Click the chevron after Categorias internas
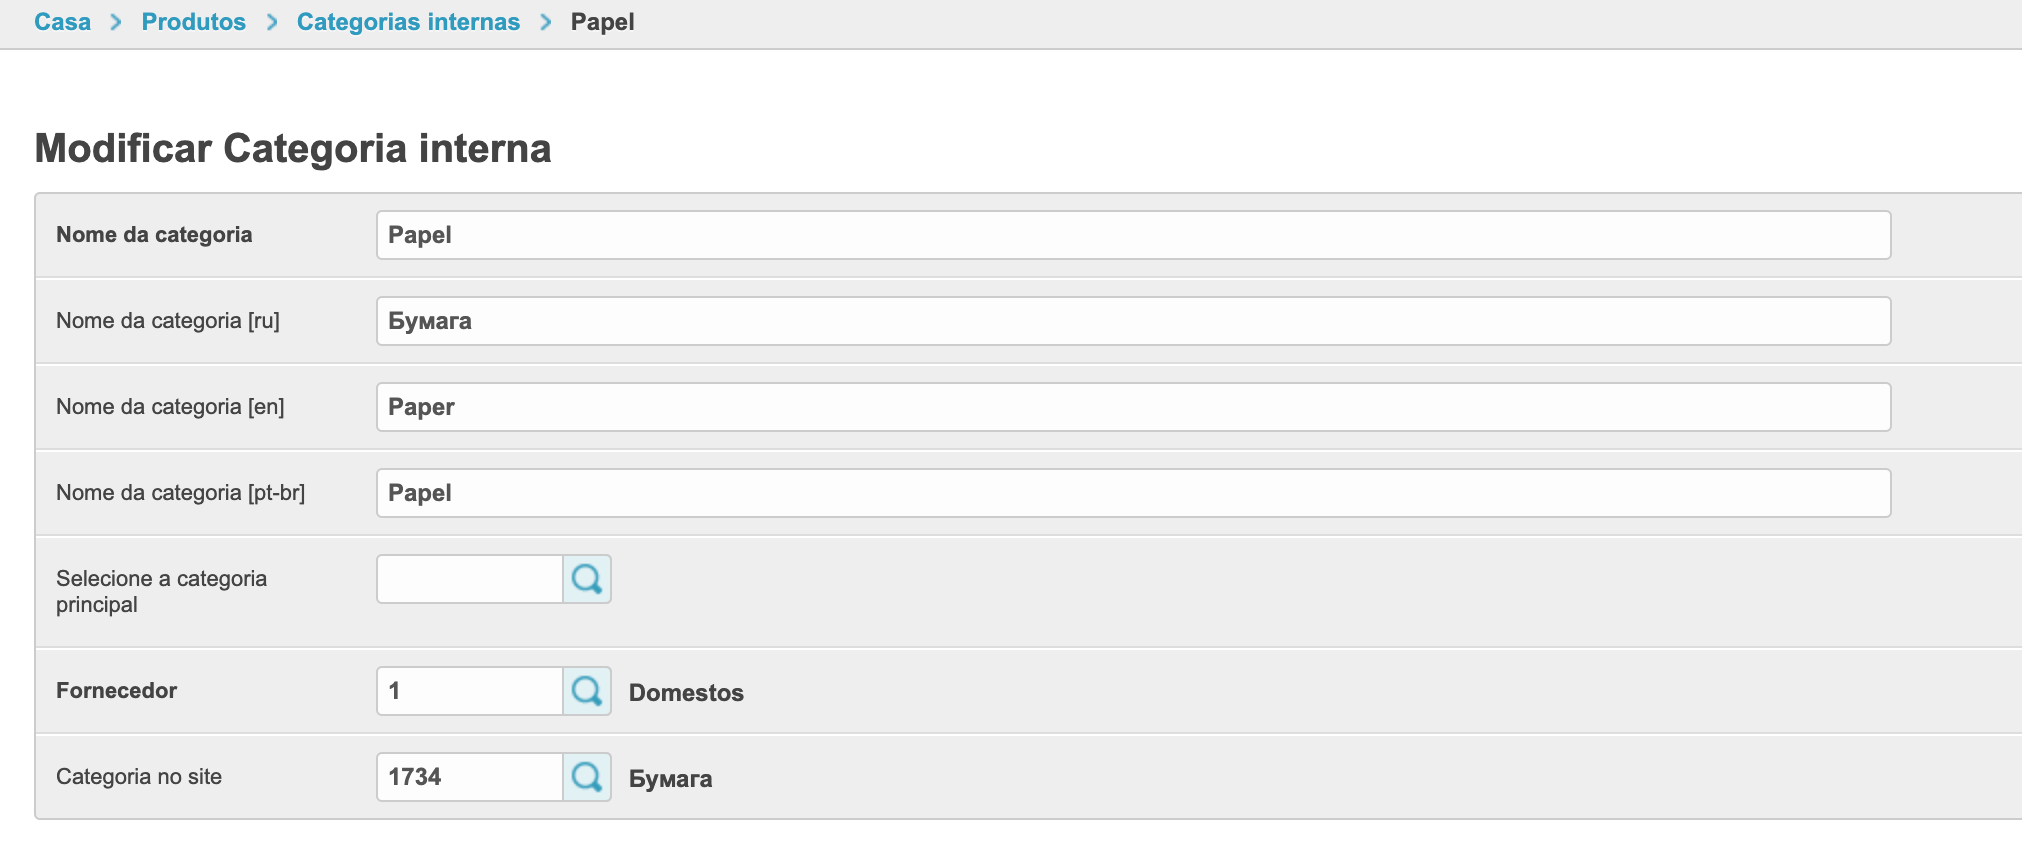The image size is (2022, 866). tap(546, 22)
